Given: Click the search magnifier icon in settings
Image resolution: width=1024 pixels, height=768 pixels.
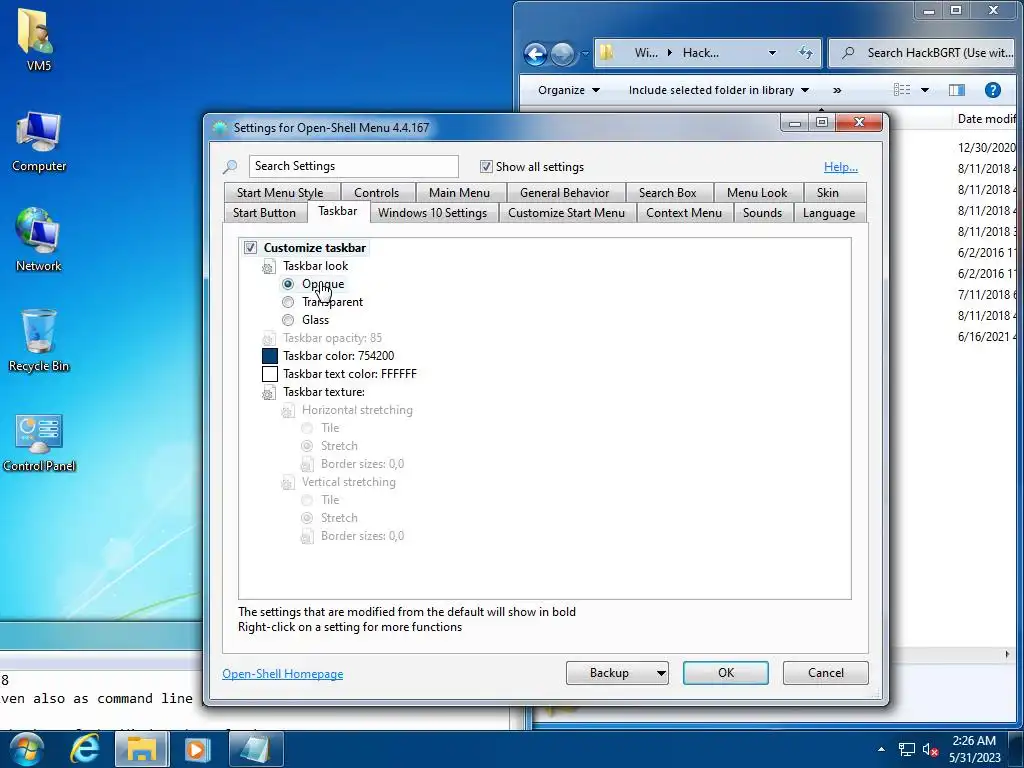Looking at the screenshot, I should [230, 167].
